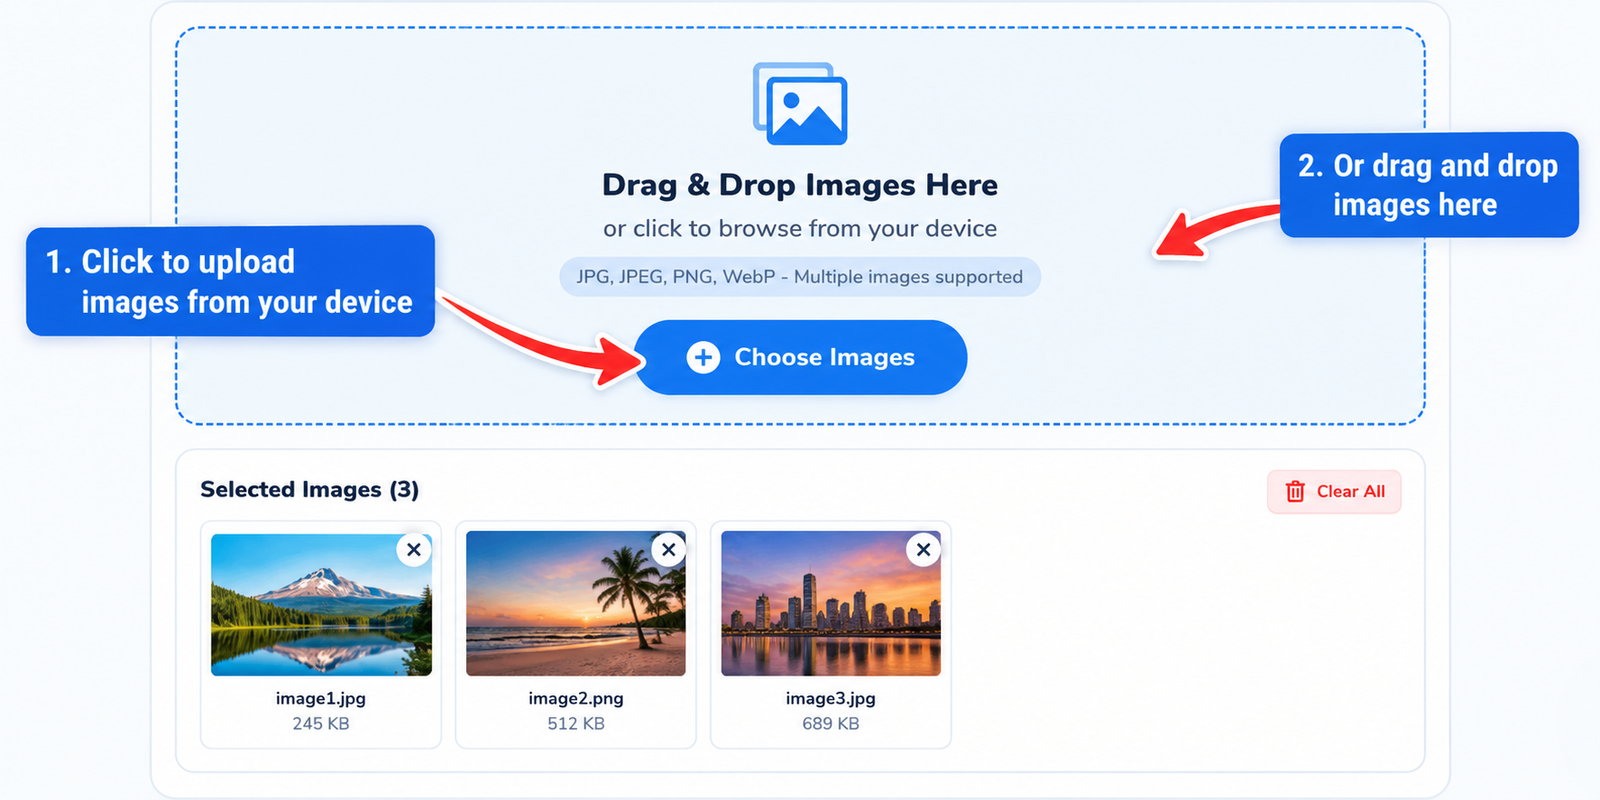
Task: Click the file name "image1.jpg"
Action: (321, 698)
